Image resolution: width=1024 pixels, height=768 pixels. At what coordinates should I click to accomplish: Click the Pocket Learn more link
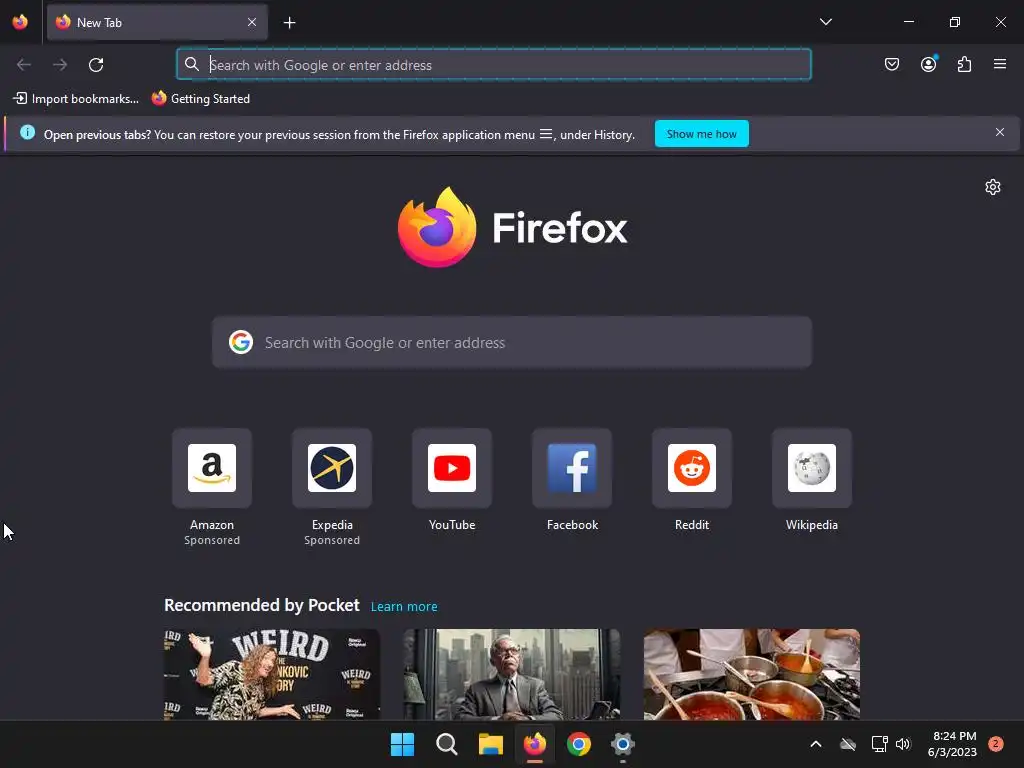click(x=404, y=607)
